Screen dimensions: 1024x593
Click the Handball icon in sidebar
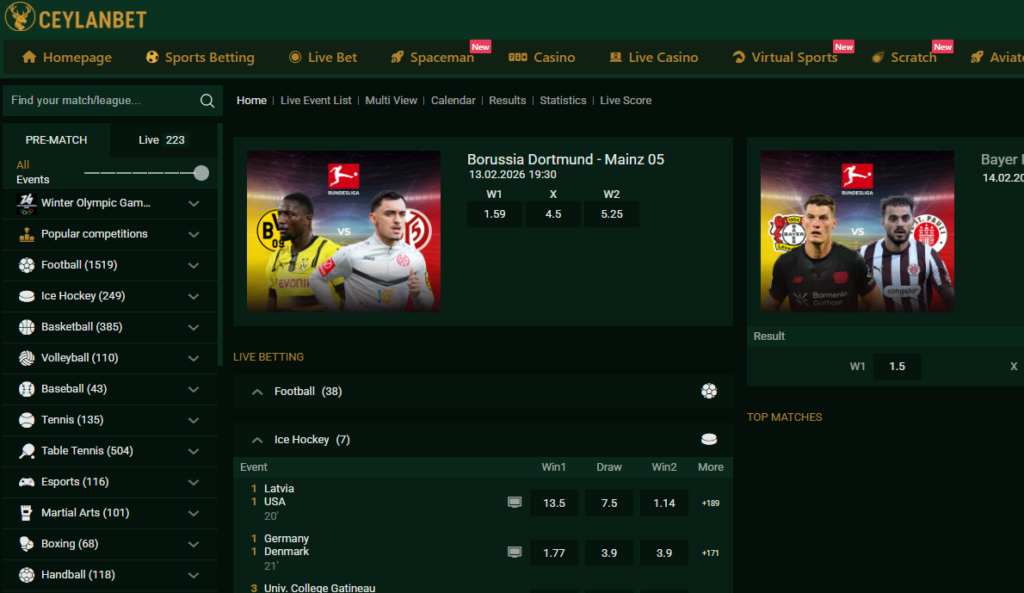pyautogui.click(x=26, y=575)
